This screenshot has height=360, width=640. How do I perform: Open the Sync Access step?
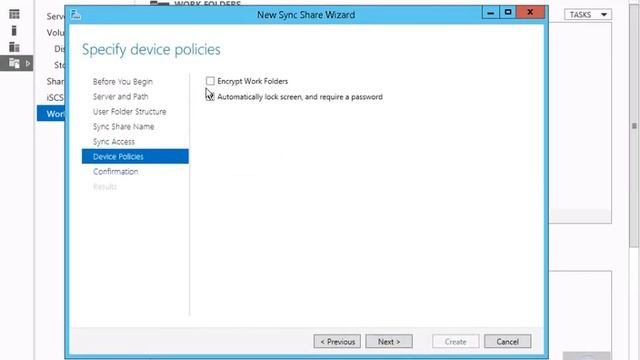(113, 142)
